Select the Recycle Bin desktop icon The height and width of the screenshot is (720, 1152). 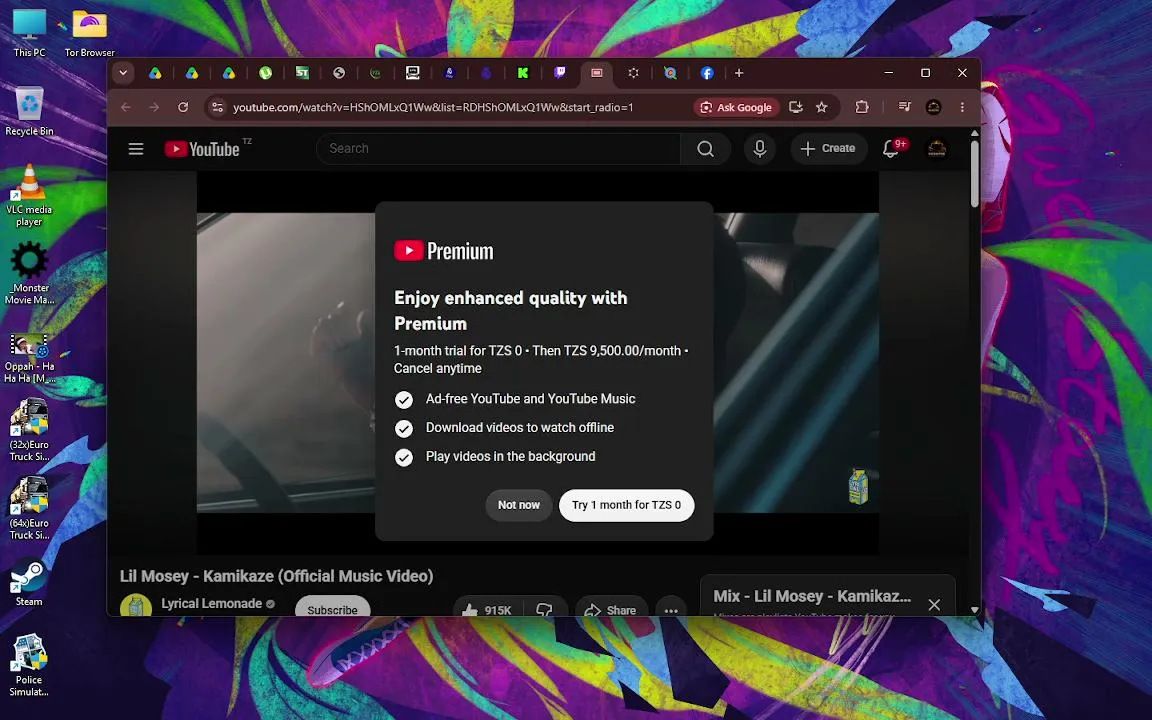29,112
